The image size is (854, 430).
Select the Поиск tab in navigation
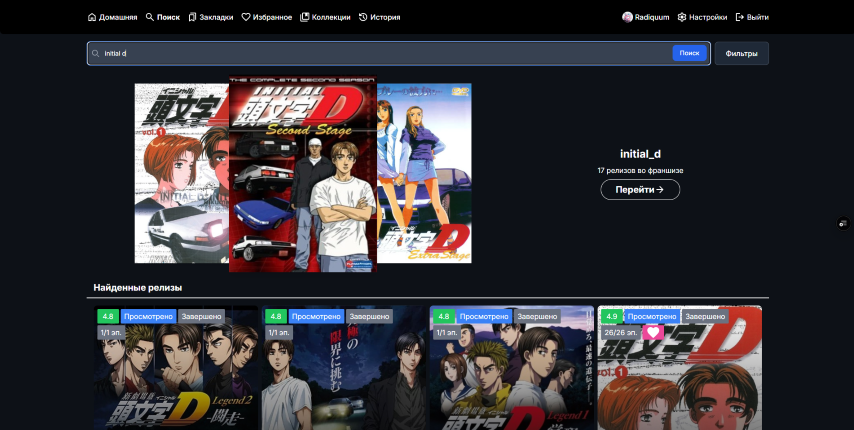click(x=162, y=17)
